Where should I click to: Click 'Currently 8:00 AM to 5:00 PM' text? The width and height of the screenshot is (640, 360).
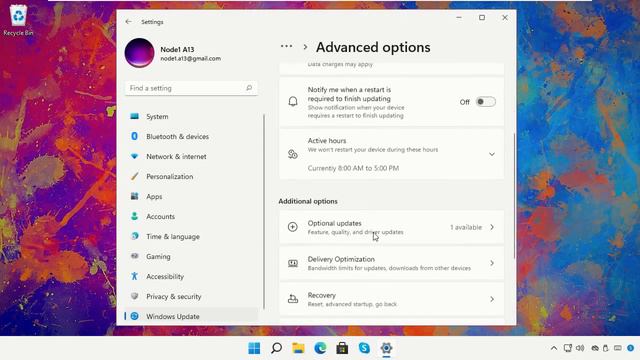(x=353, y=168)
